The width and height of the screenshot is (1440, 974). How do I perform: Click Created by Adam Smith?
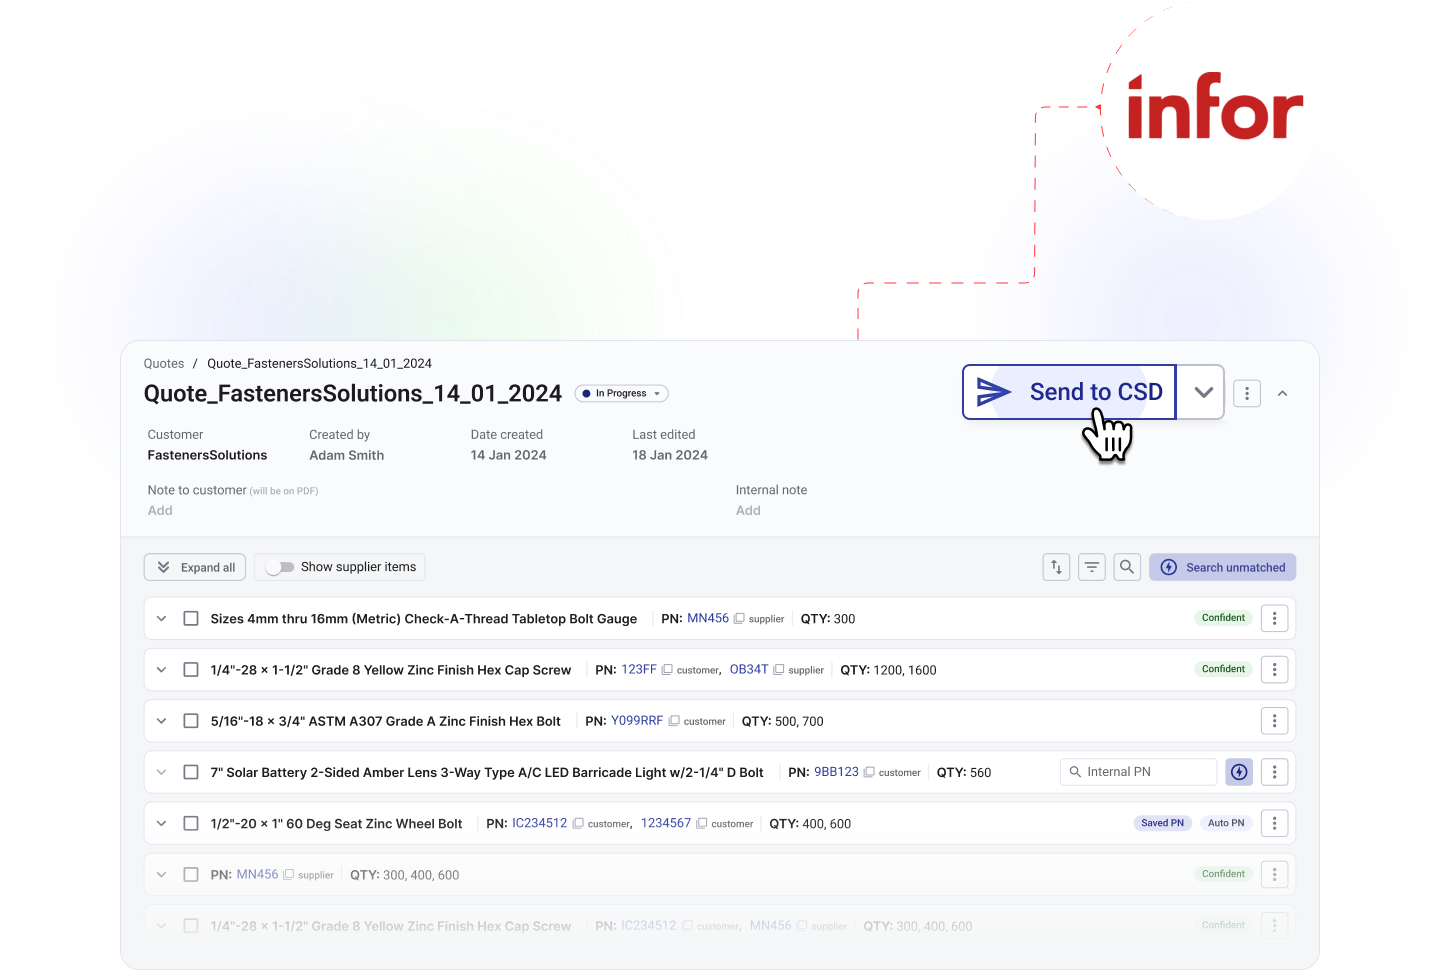point(346,455)
